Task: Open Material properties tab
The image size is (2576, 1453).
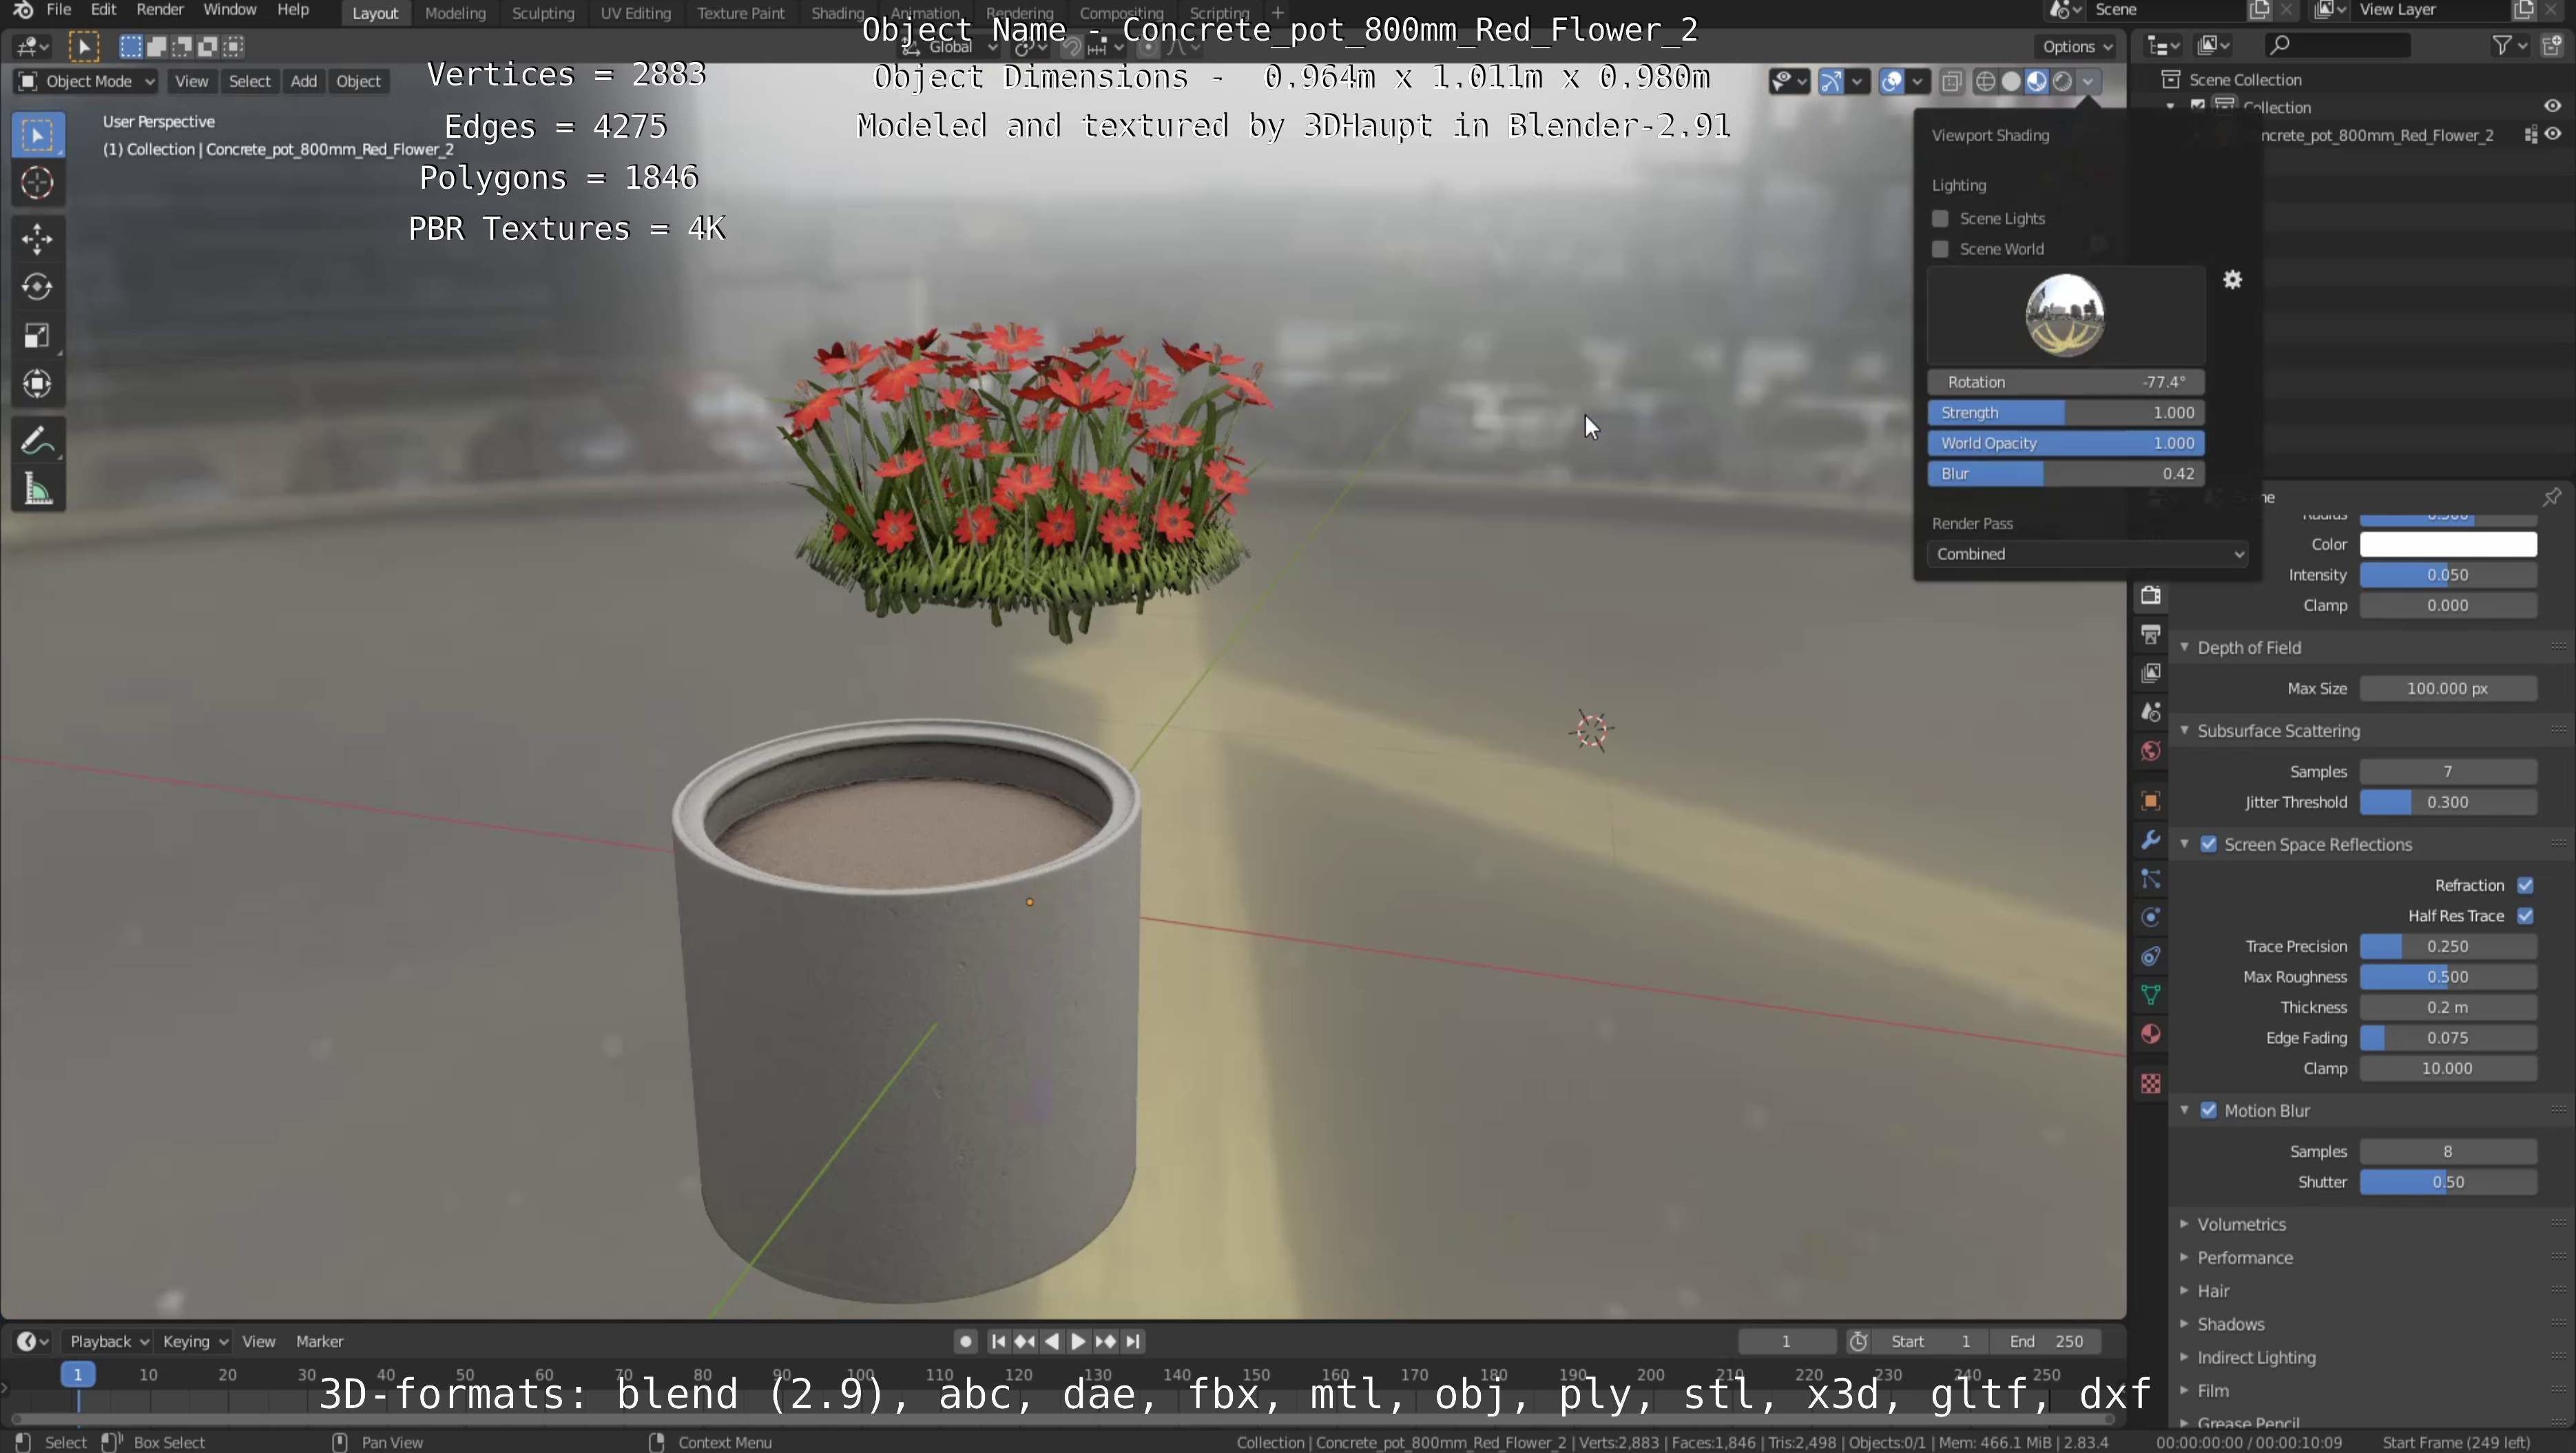Action: [2151, 1034]
